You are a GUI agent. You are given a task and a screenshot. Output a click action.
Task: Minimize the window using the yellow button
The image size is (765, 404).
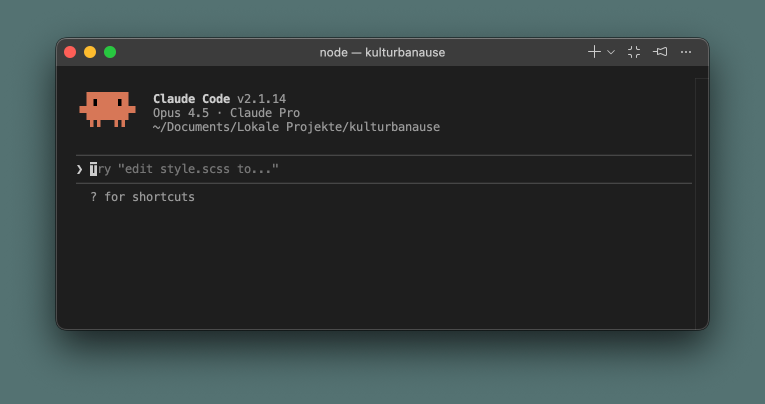[x=90, y=52]
